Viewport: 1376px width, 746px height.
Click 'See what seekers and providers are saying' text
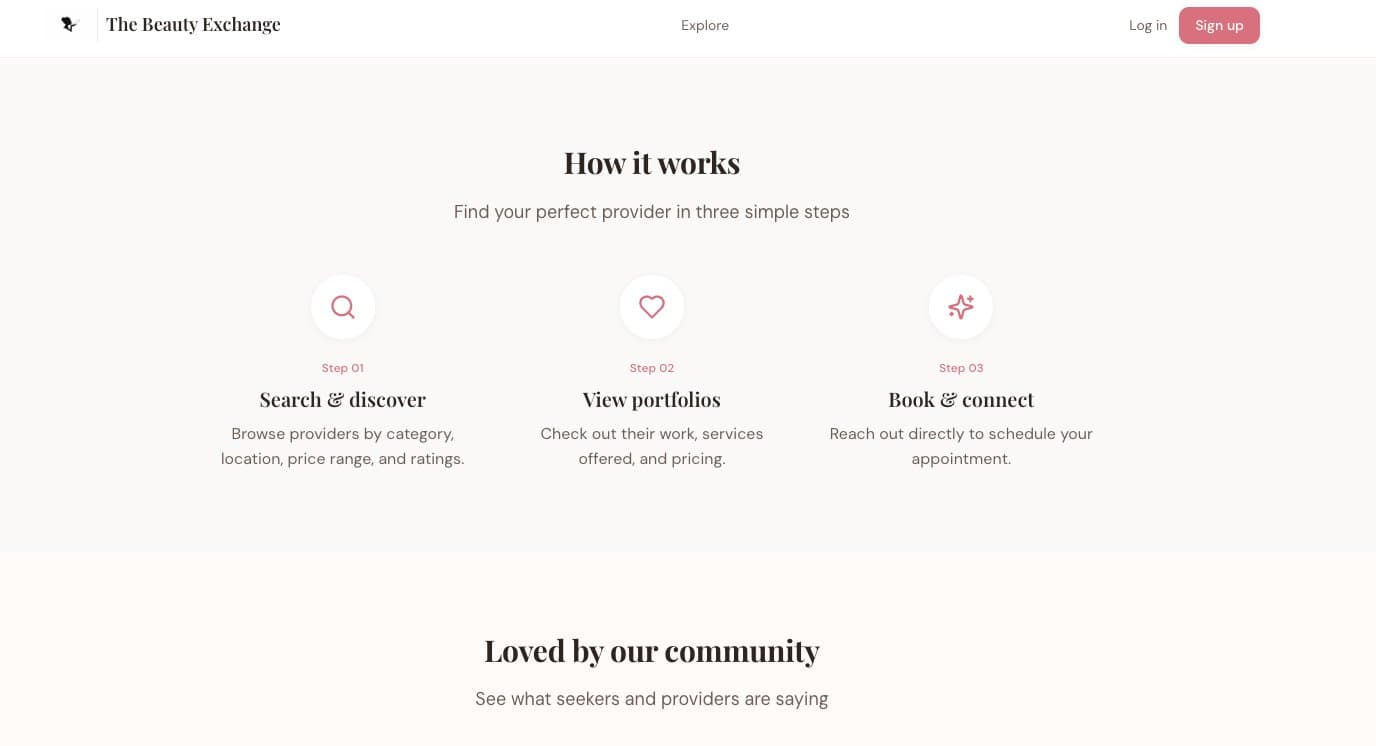(652, 699)
